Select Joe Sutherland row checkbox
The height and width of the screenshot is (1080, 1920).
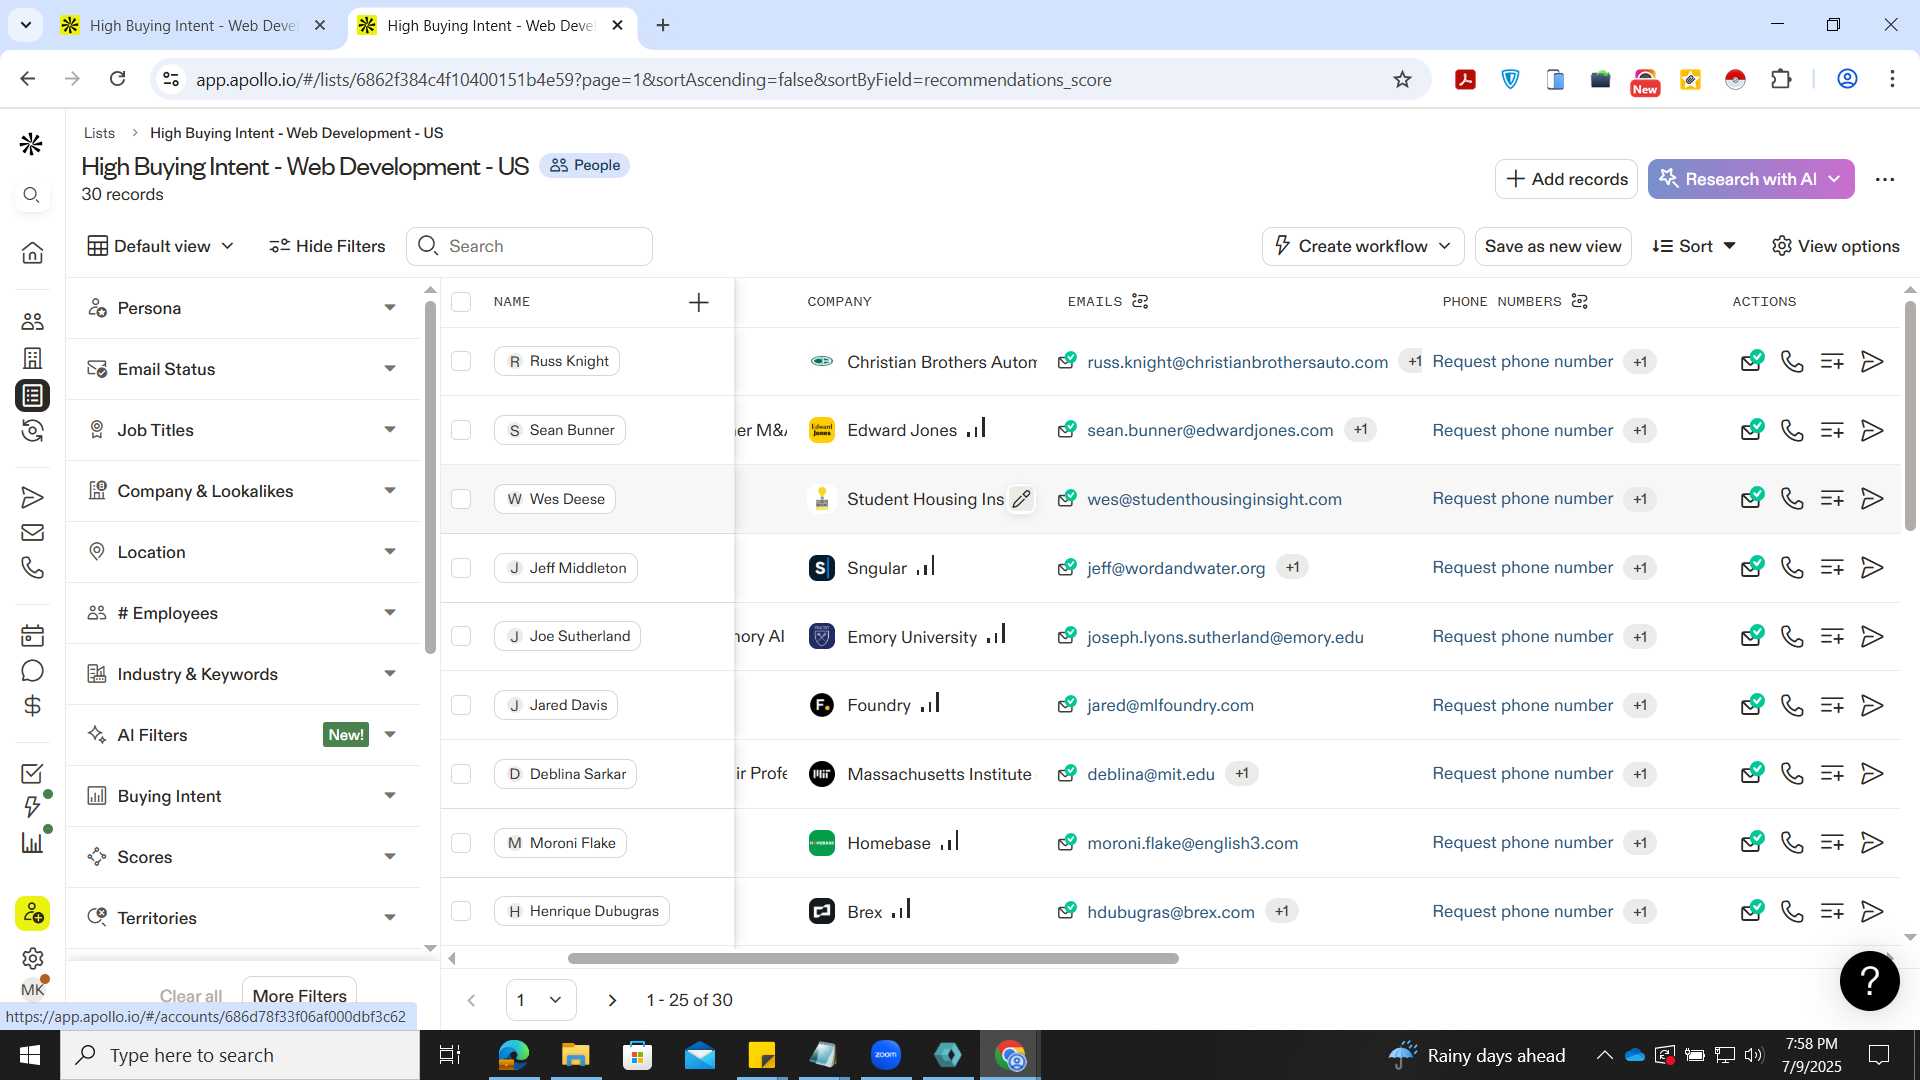(461, 636)
